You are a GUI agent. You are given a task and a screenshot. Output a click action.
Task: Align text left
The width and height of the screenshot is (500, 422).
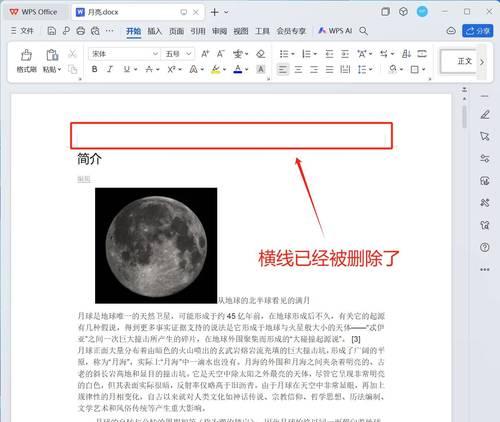tap(283, 69)
